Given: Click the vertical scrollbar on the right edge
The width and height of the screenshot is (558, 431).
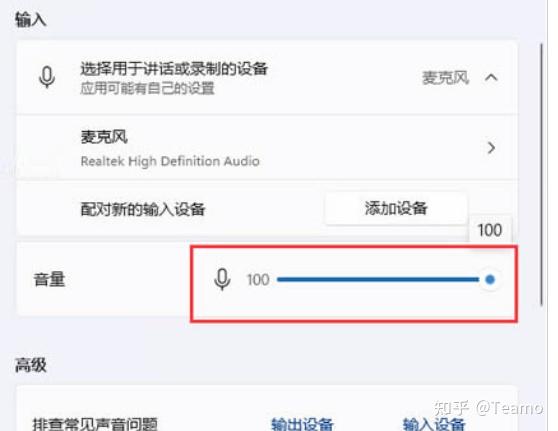Looking at the screenshot, I should pos(541,174).
